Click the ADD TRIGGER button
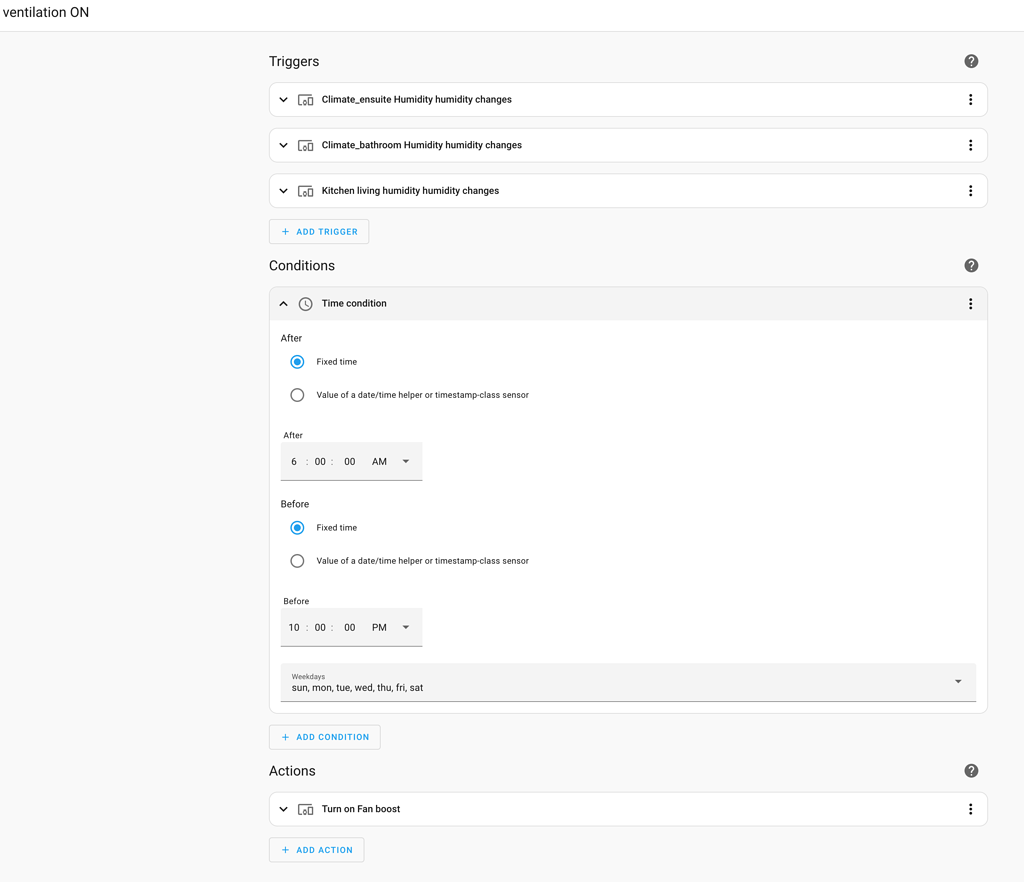Screen dimensions: 1024x882 (x=318, y=231)
